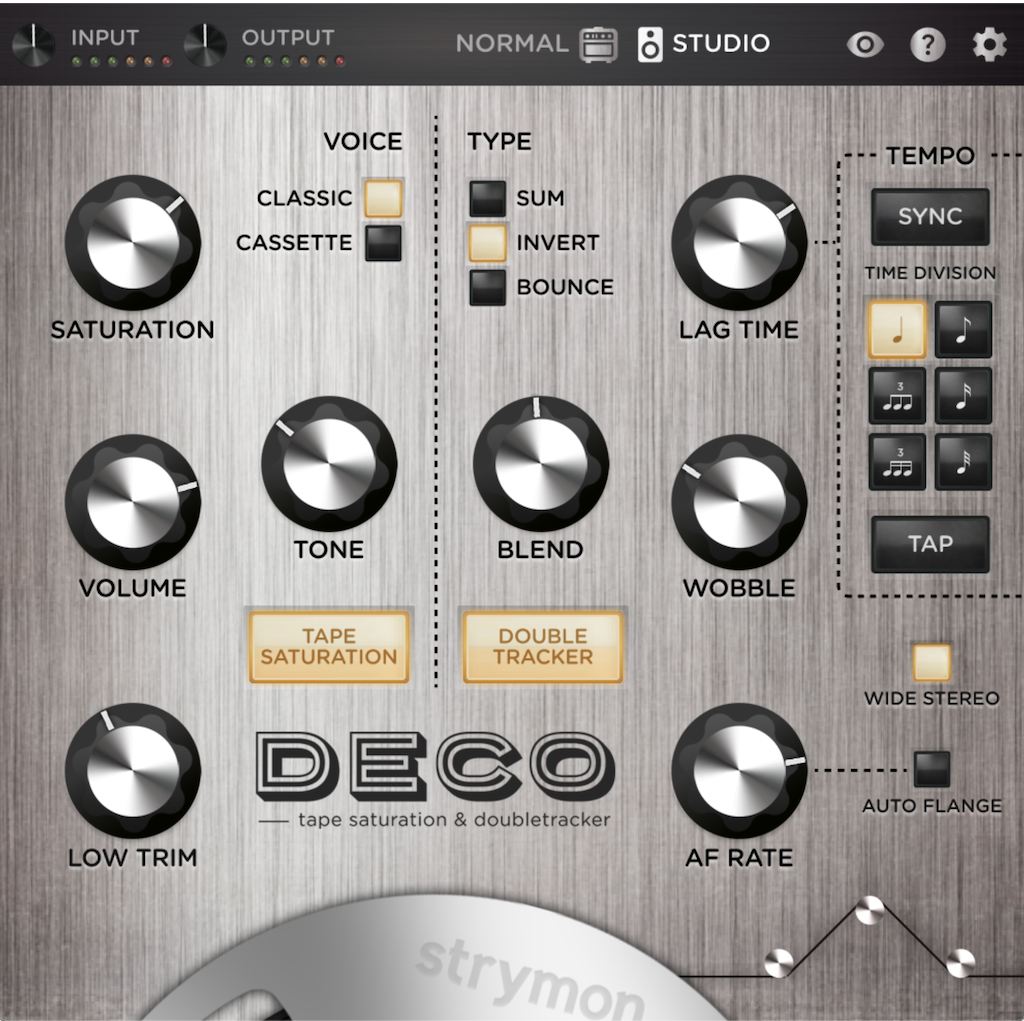Viewport: 1024px width, 1021px height.
Task: Click the TAP tempo button
Action: coord(931,544)
